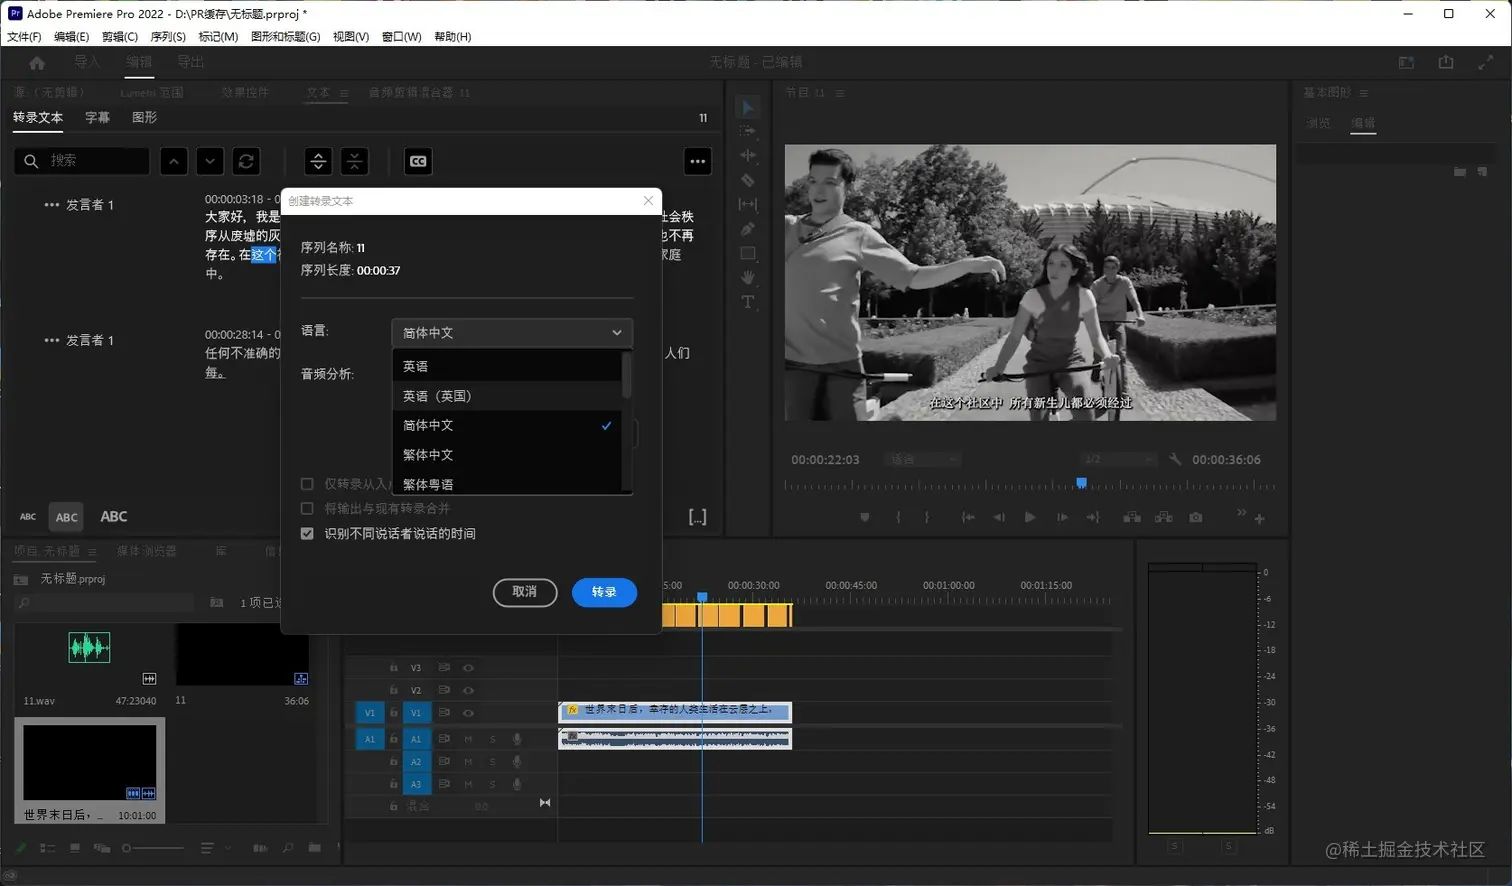Click the blue playhead in program monitor
Screen dimensions: 1512x886
(1081, 484)
